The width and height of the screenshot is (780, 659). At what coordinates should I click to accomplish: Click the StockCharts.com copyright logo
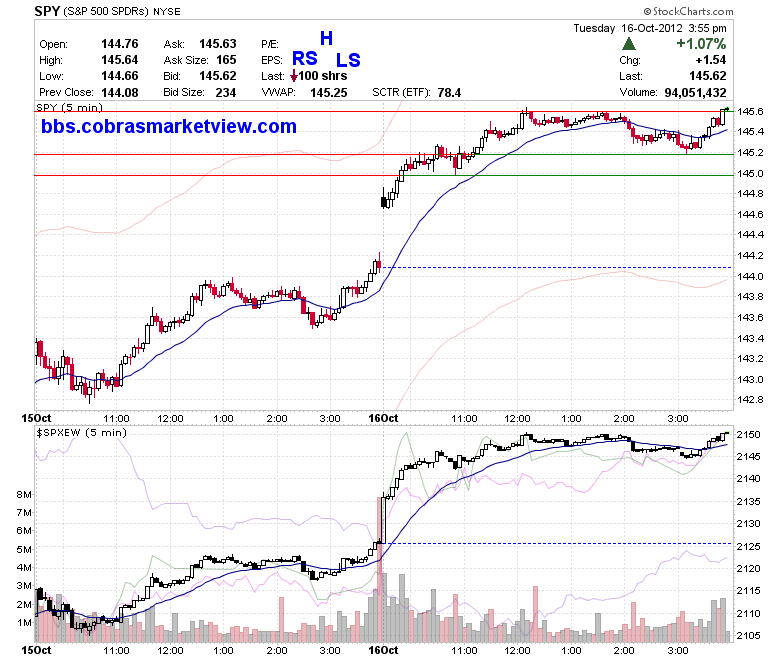click(x=688, y=11)
